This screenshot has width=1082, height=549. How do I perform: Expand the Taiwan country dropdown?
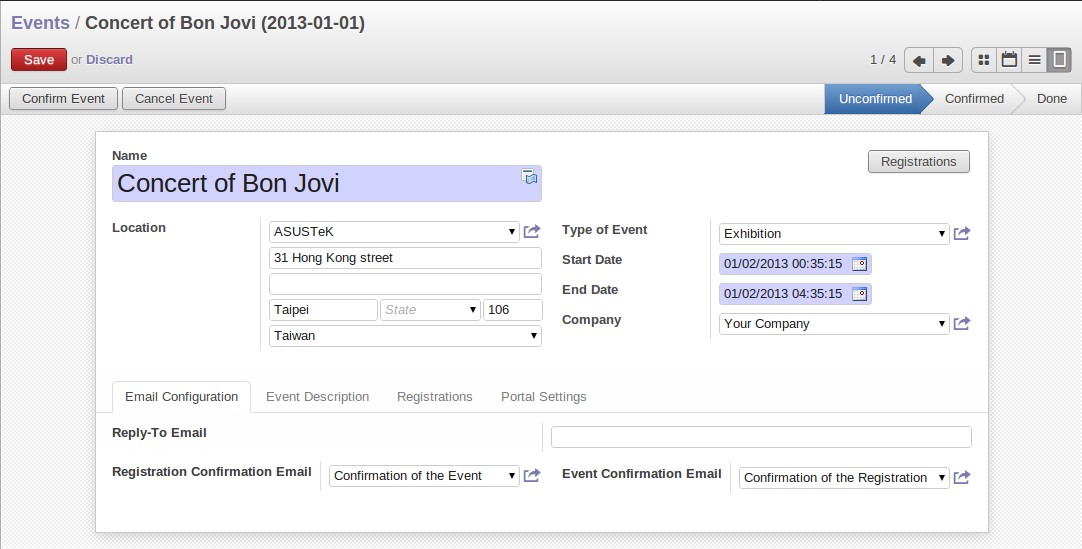click(405, 336)
